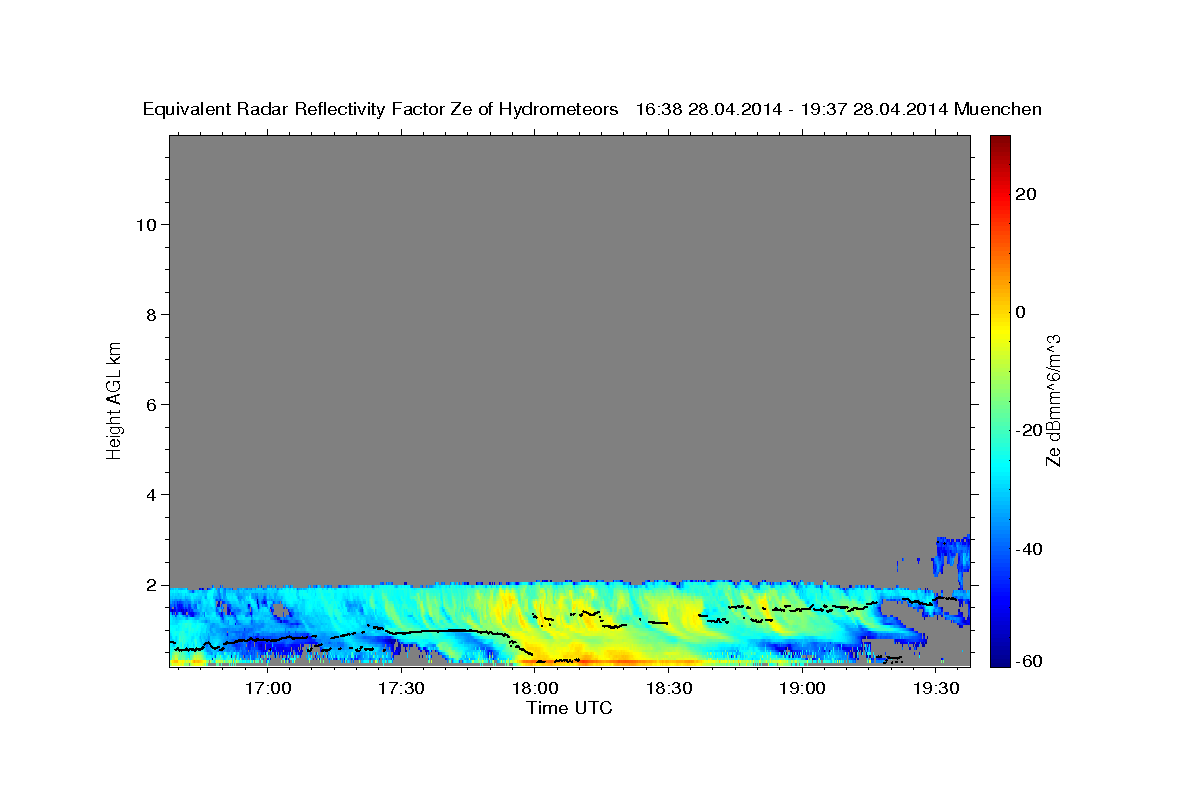Click the colorbar value '0'
1200x800 pixels.
pyautogui.click(x=1022, y=312)
